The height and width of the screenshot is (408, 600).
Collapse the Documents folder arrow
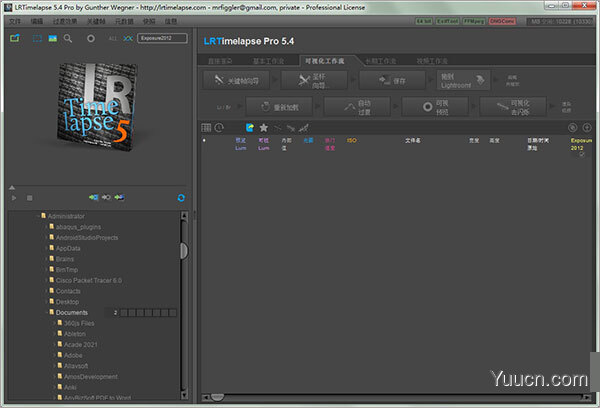coord(46,313)
